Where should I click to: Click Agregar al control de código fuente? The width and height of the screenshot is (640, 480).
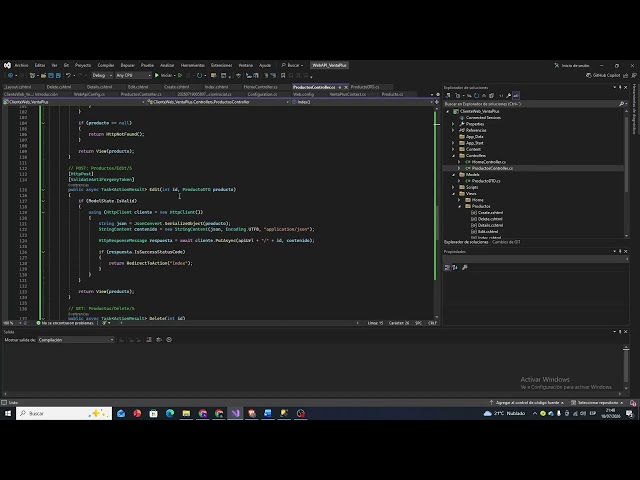(527, 402)
